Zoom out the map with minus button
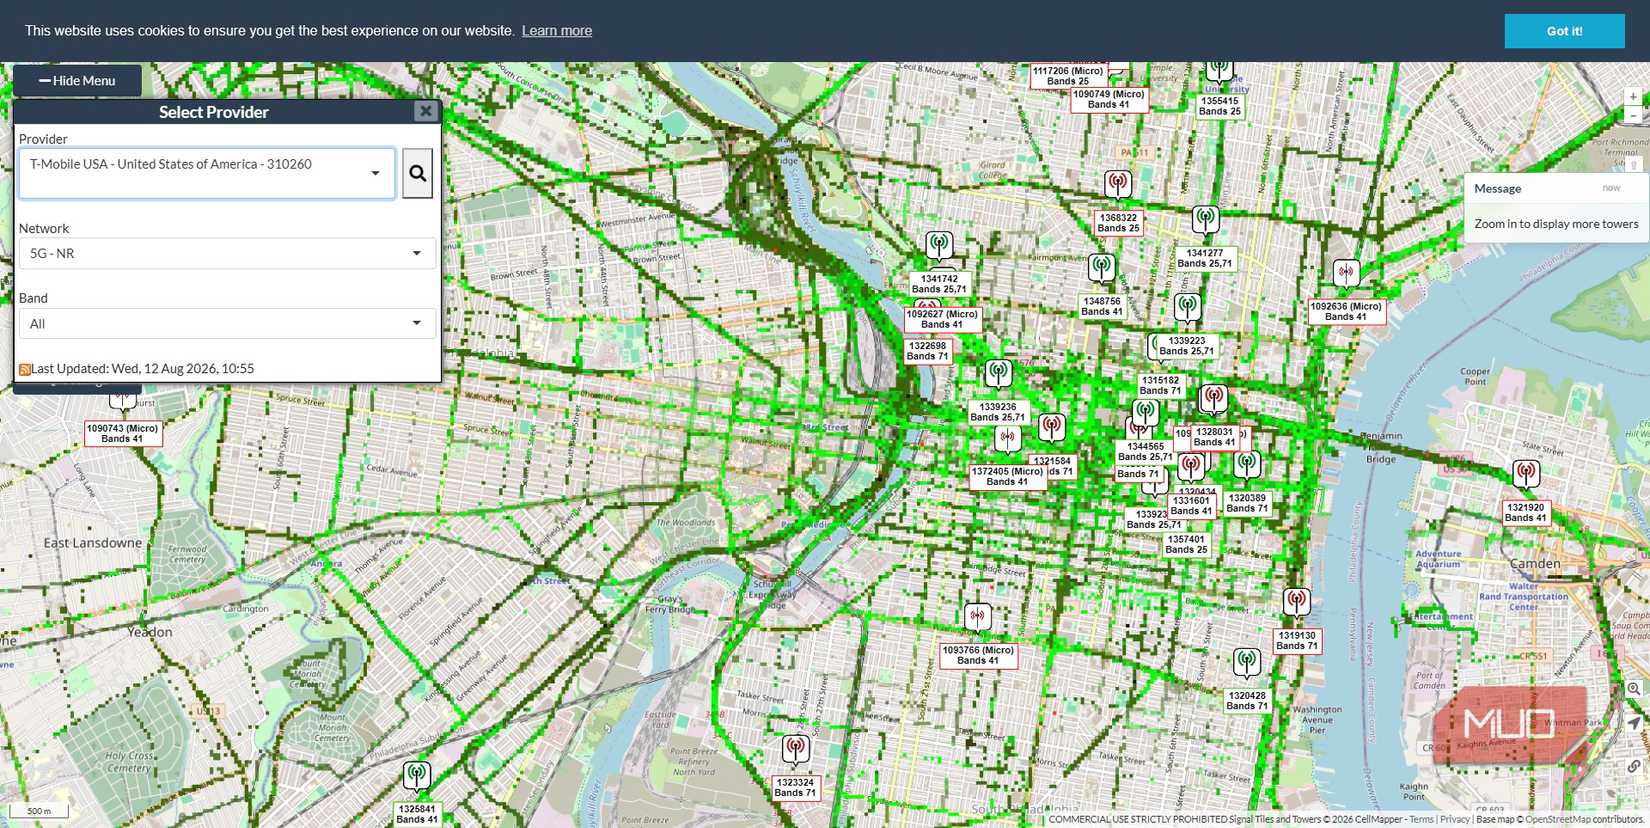The width and height of the screenshot is (1650, 828). click(1633, 115)
